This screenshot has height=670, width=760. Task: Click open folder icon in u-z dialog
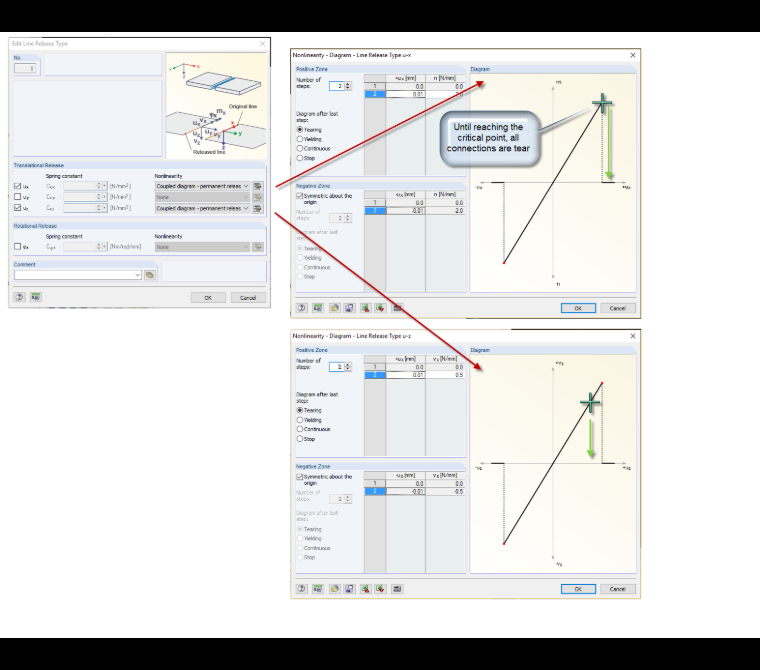[334, 589]
